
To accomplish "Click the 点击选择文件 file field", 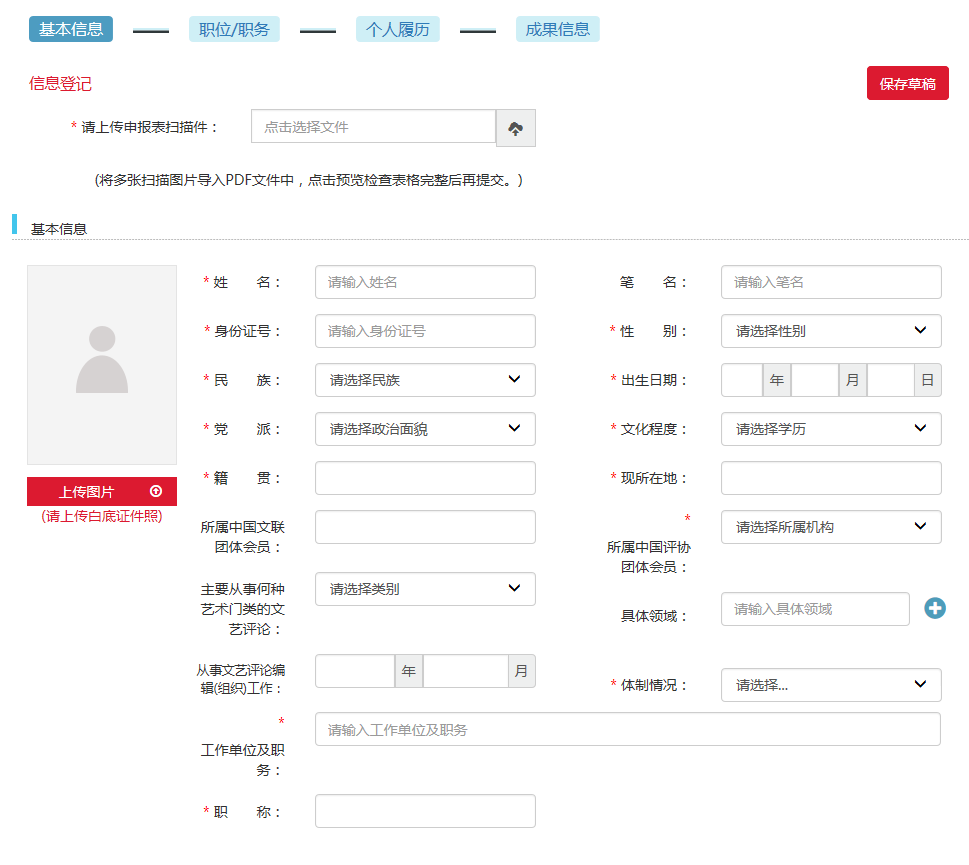I will 373,127.
